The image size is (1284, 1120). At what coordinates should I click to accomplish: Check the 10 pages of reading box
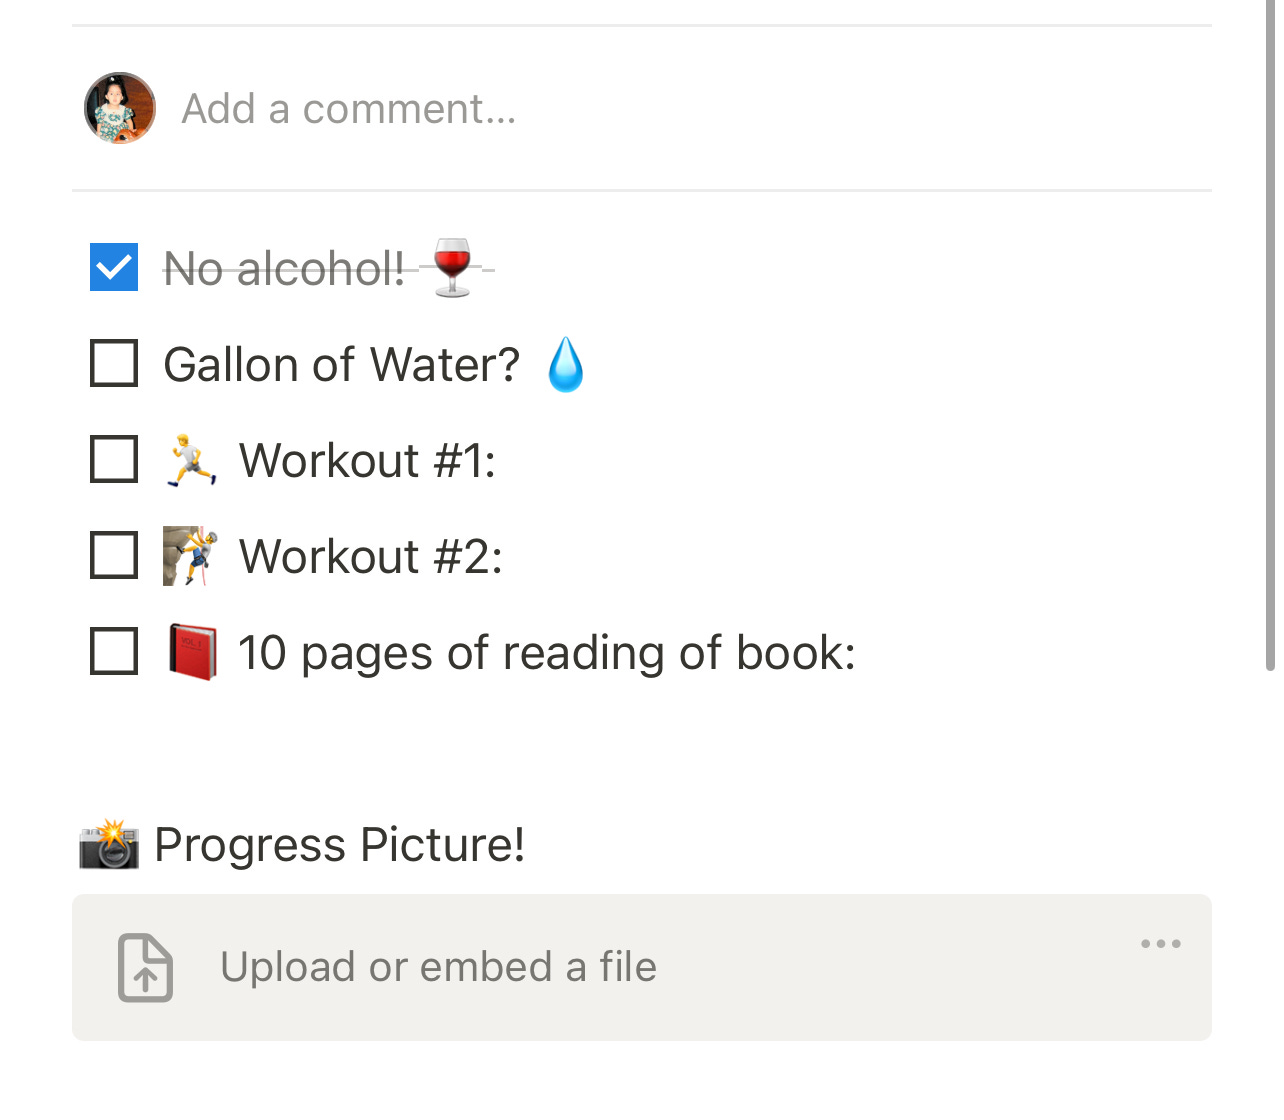pyautogui.click(x=114, y=651)
